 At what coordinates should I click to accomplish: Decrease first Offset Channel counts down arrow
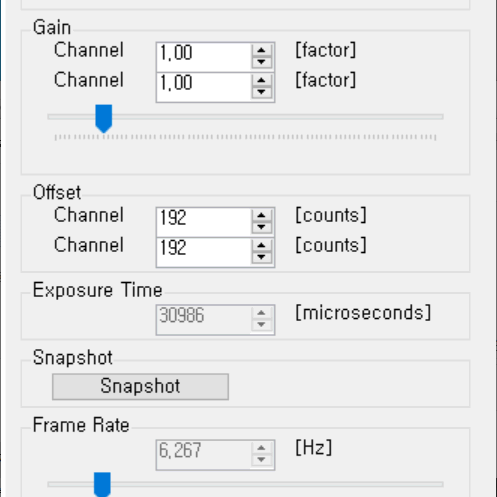[x=261, y=227]
